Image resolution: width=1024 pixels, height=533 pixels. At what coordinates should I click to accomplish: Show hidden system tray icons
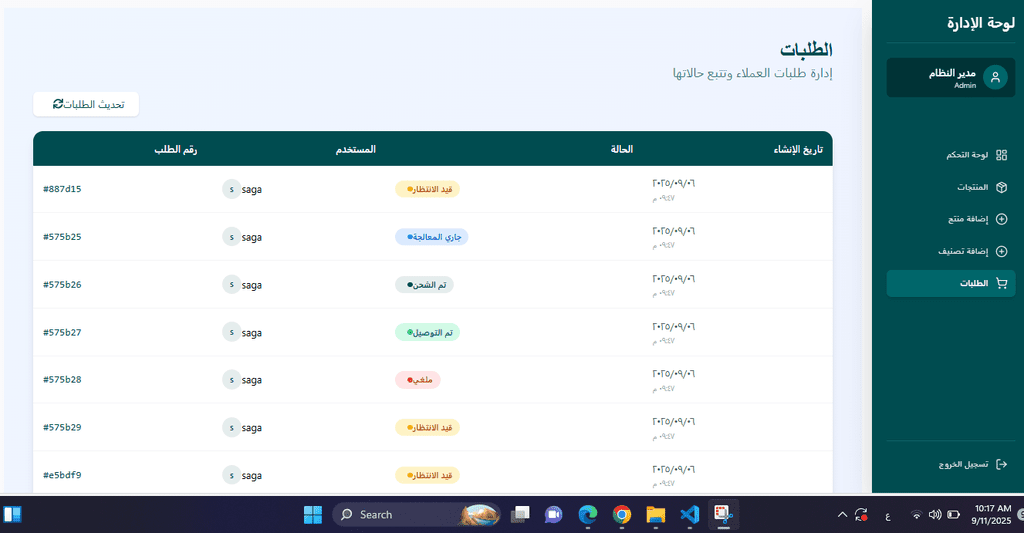click(x=842, y=515)
